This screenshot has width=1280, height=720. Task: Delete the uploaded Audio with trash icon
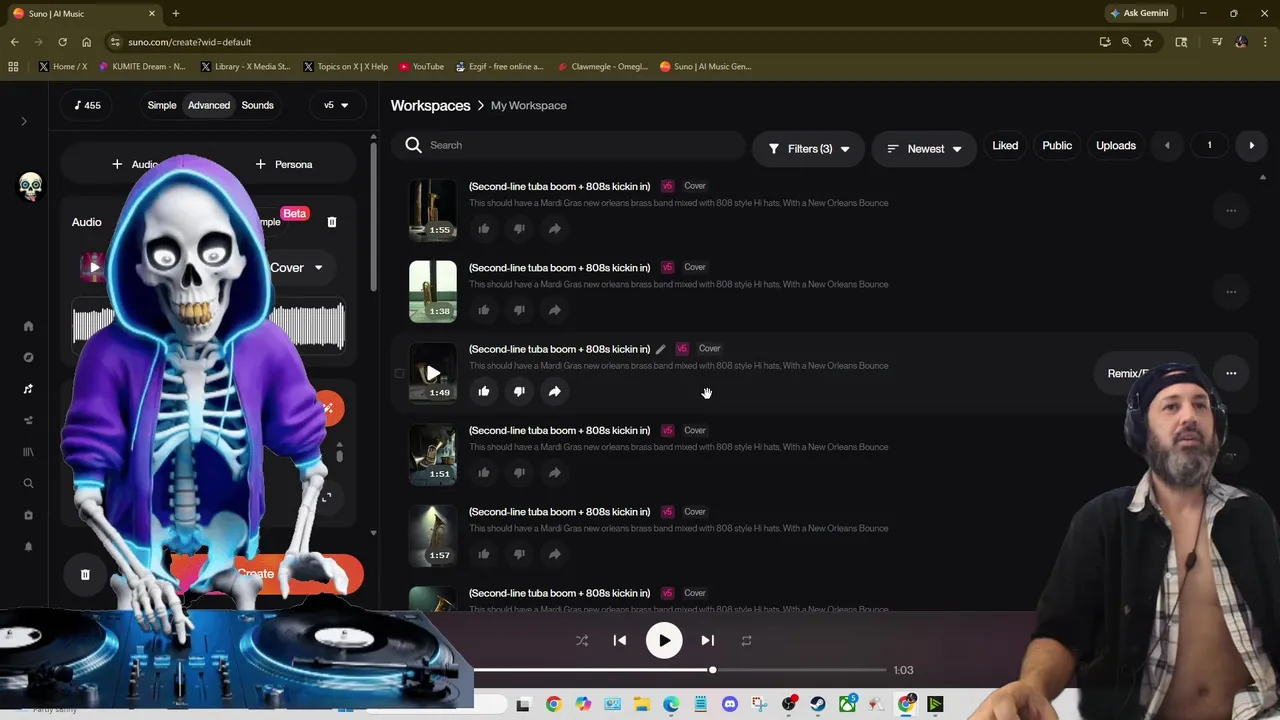pyautogui.click(x=332, y=222)
